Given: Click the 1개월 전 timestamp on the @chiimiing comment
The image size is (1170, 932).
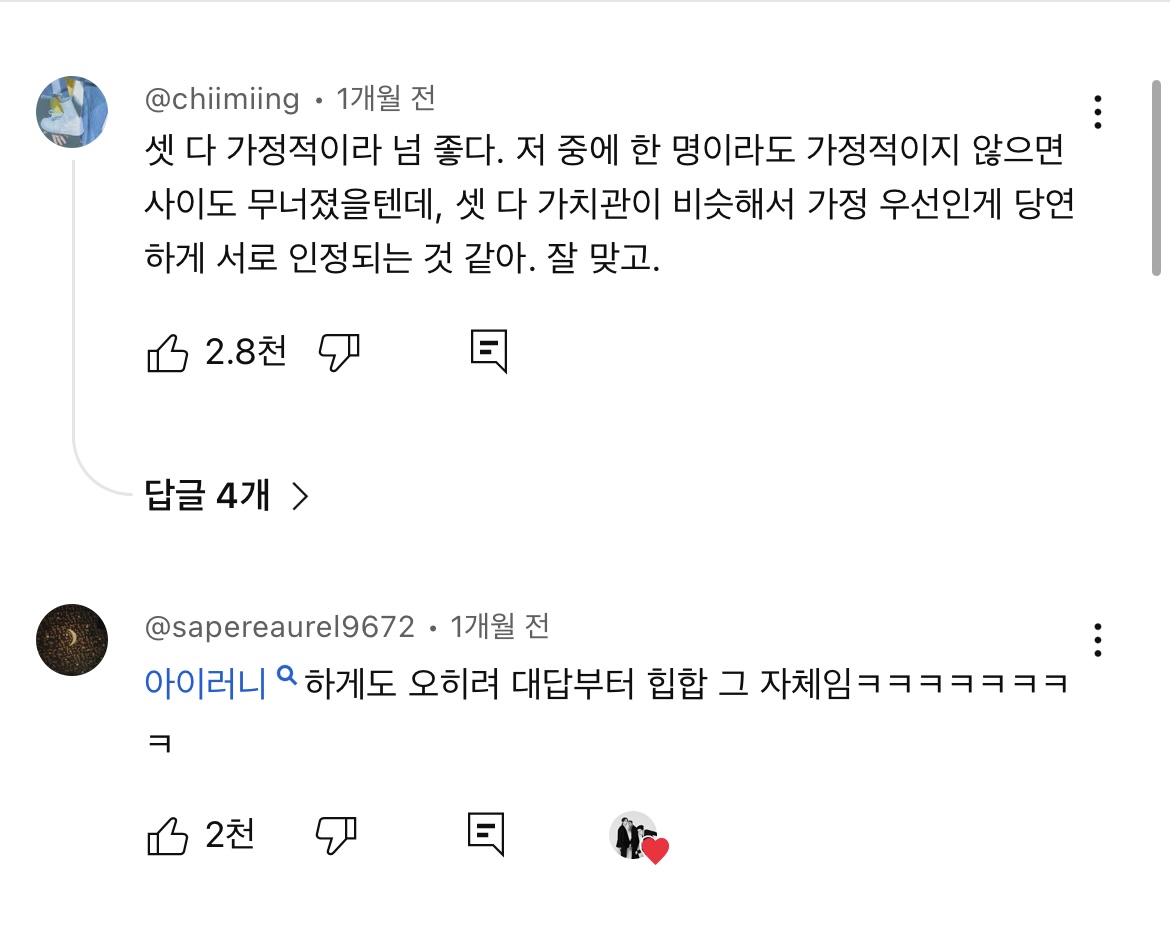Looking at the screenshot, I should (386, 99).
